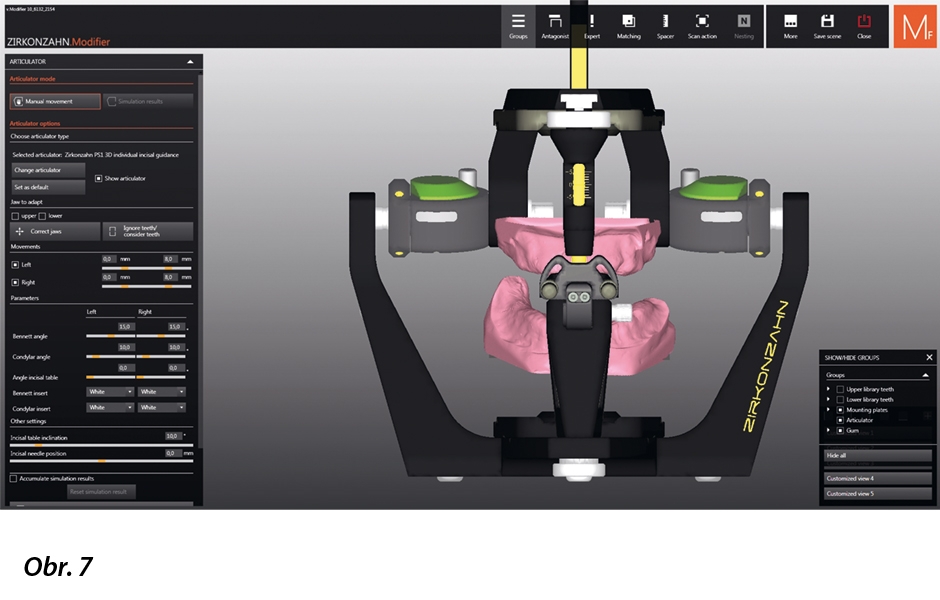The width and height of the screenshot is (940, 600).
Task: Adjust the right Bennett angle slider
Action: click(x=161, y=336)
